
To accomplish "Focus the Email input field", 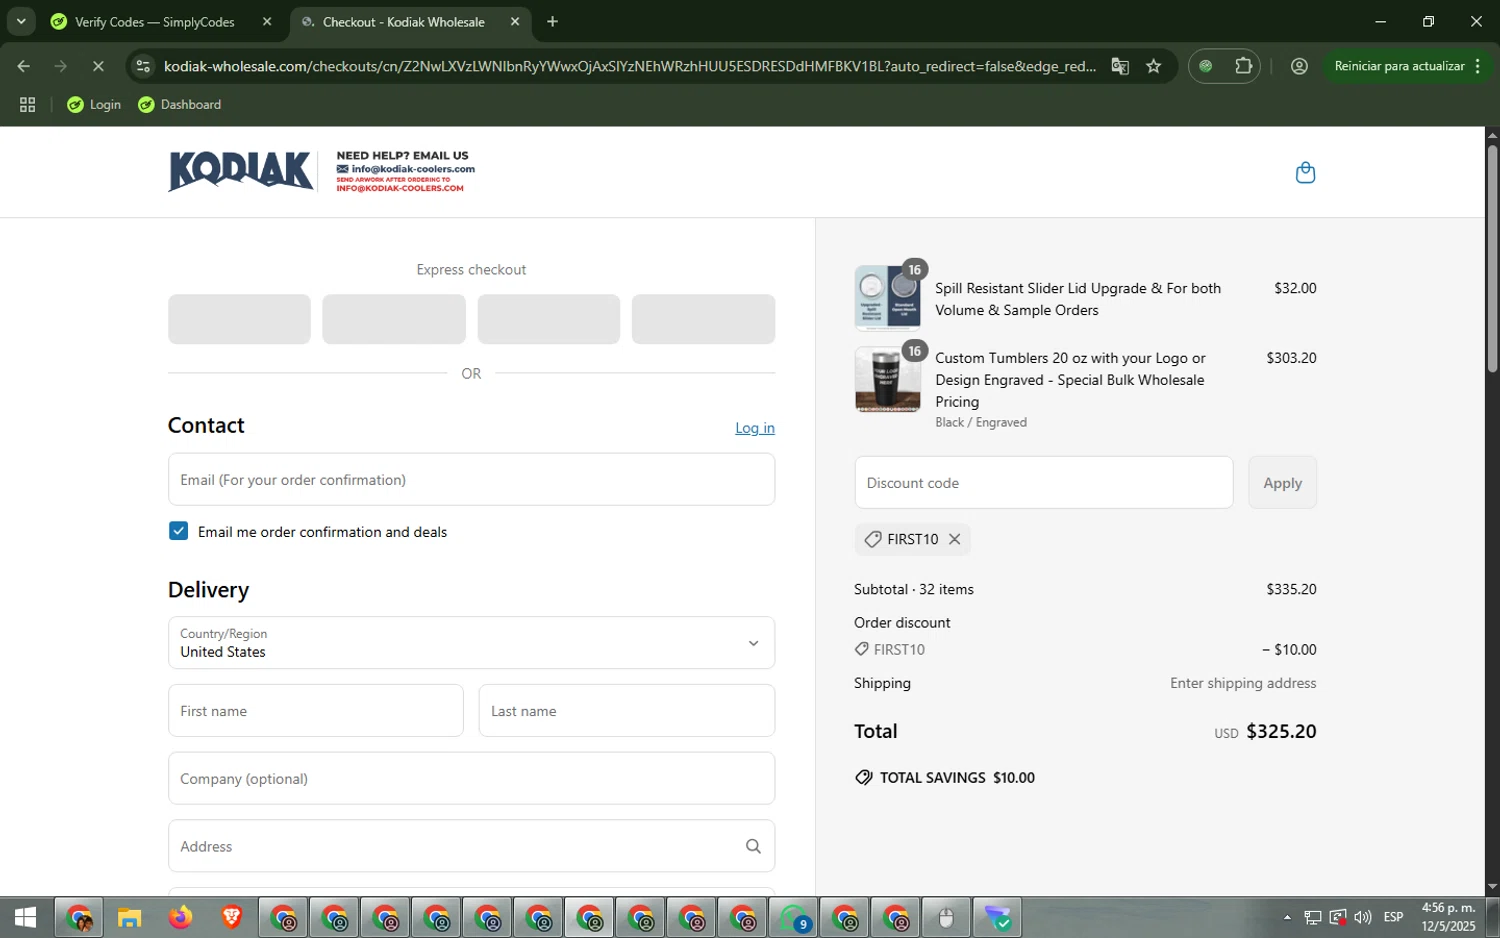I will (x=471, y=480).
